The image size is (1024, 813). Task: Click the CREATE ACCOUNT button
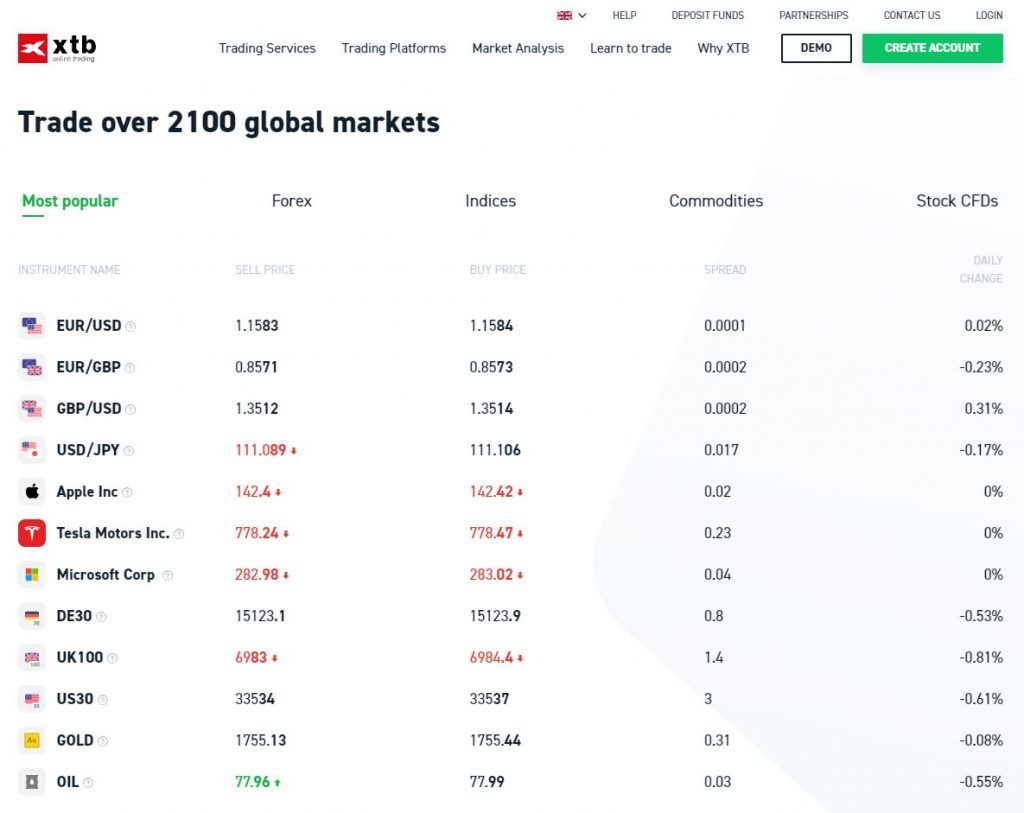pyautogui.click(x=932, y=48)
